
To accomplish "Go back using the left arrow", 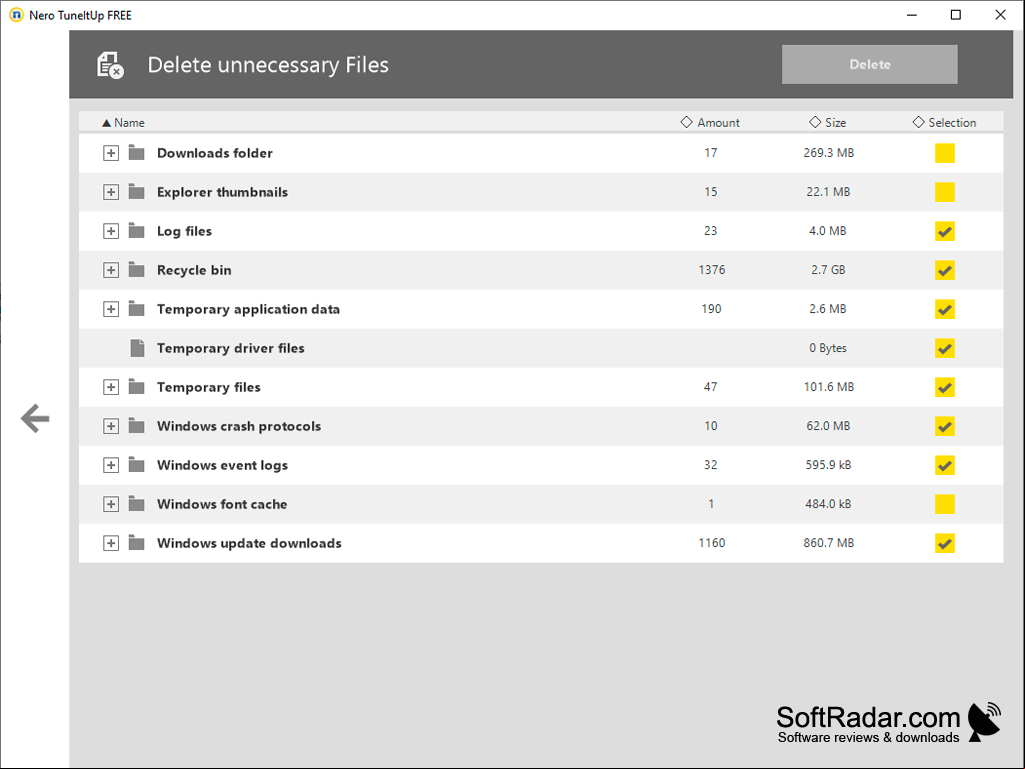I will click(x=35, y=419).
